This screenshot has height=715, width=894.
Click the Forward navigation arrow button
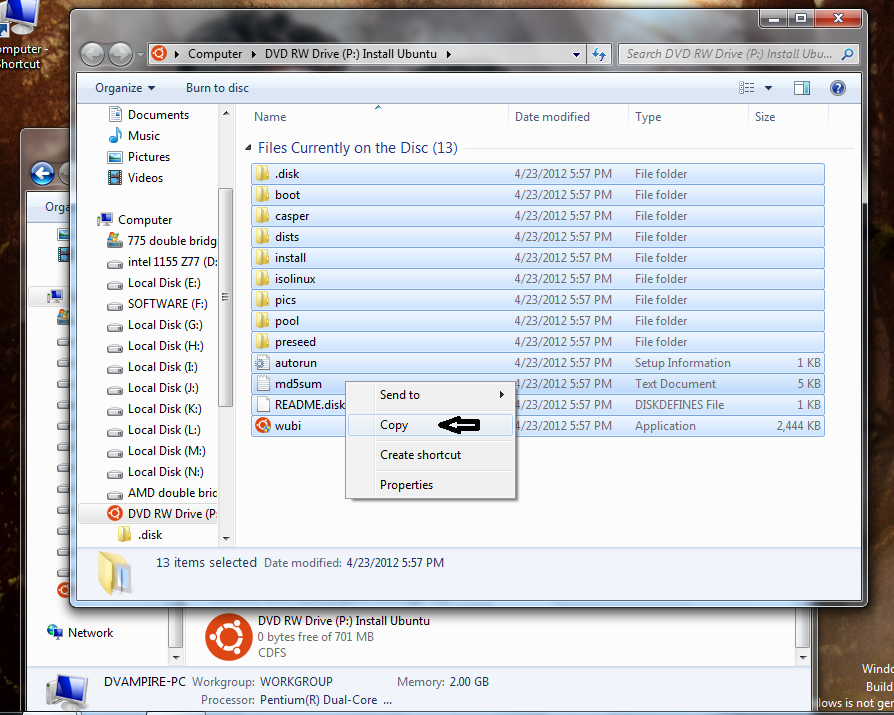[120, 54]
